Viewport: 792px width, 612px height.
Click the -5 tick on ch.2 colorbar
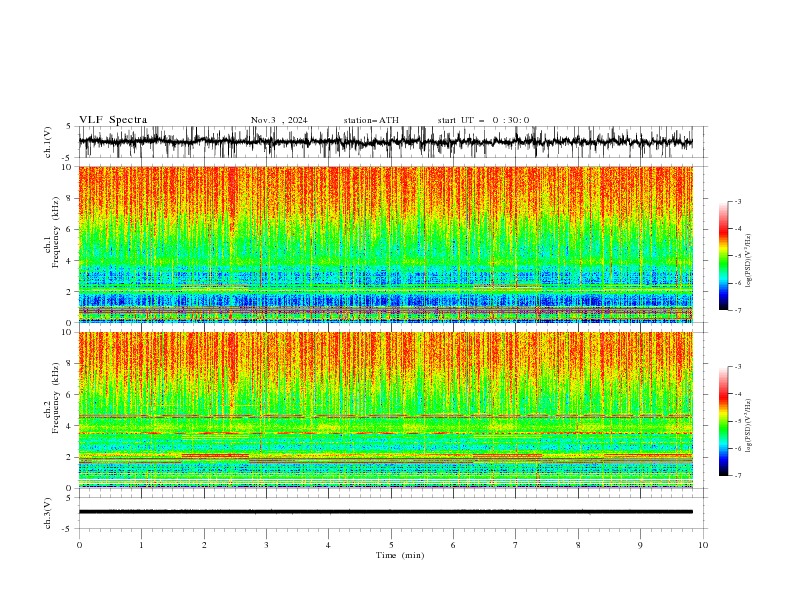[737, 421]
